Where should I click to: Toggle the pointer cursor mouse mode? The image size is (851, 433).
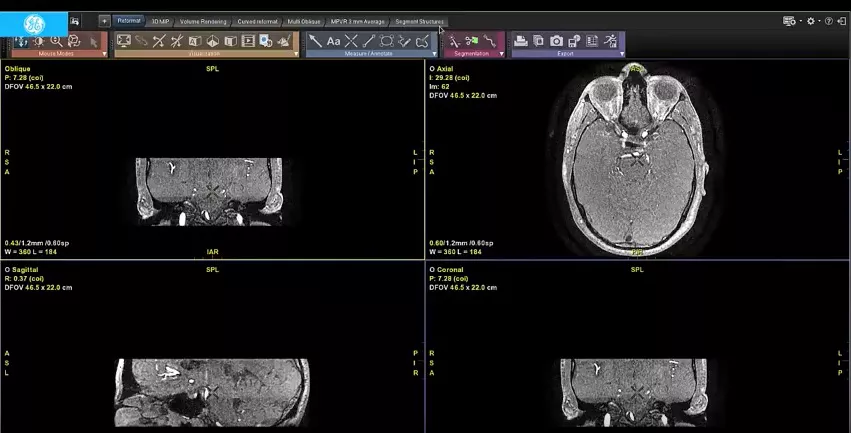click(x=93, y=41)
